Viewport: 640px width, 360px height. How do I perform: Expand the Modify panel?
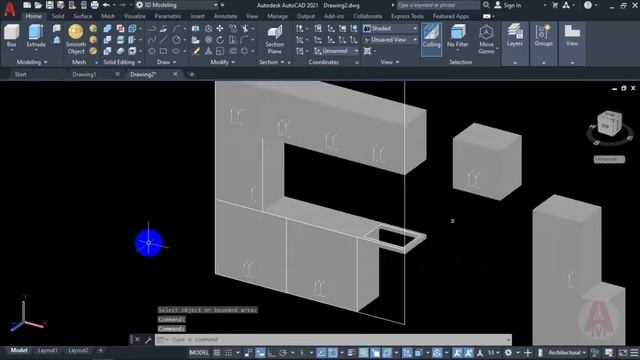223,62
